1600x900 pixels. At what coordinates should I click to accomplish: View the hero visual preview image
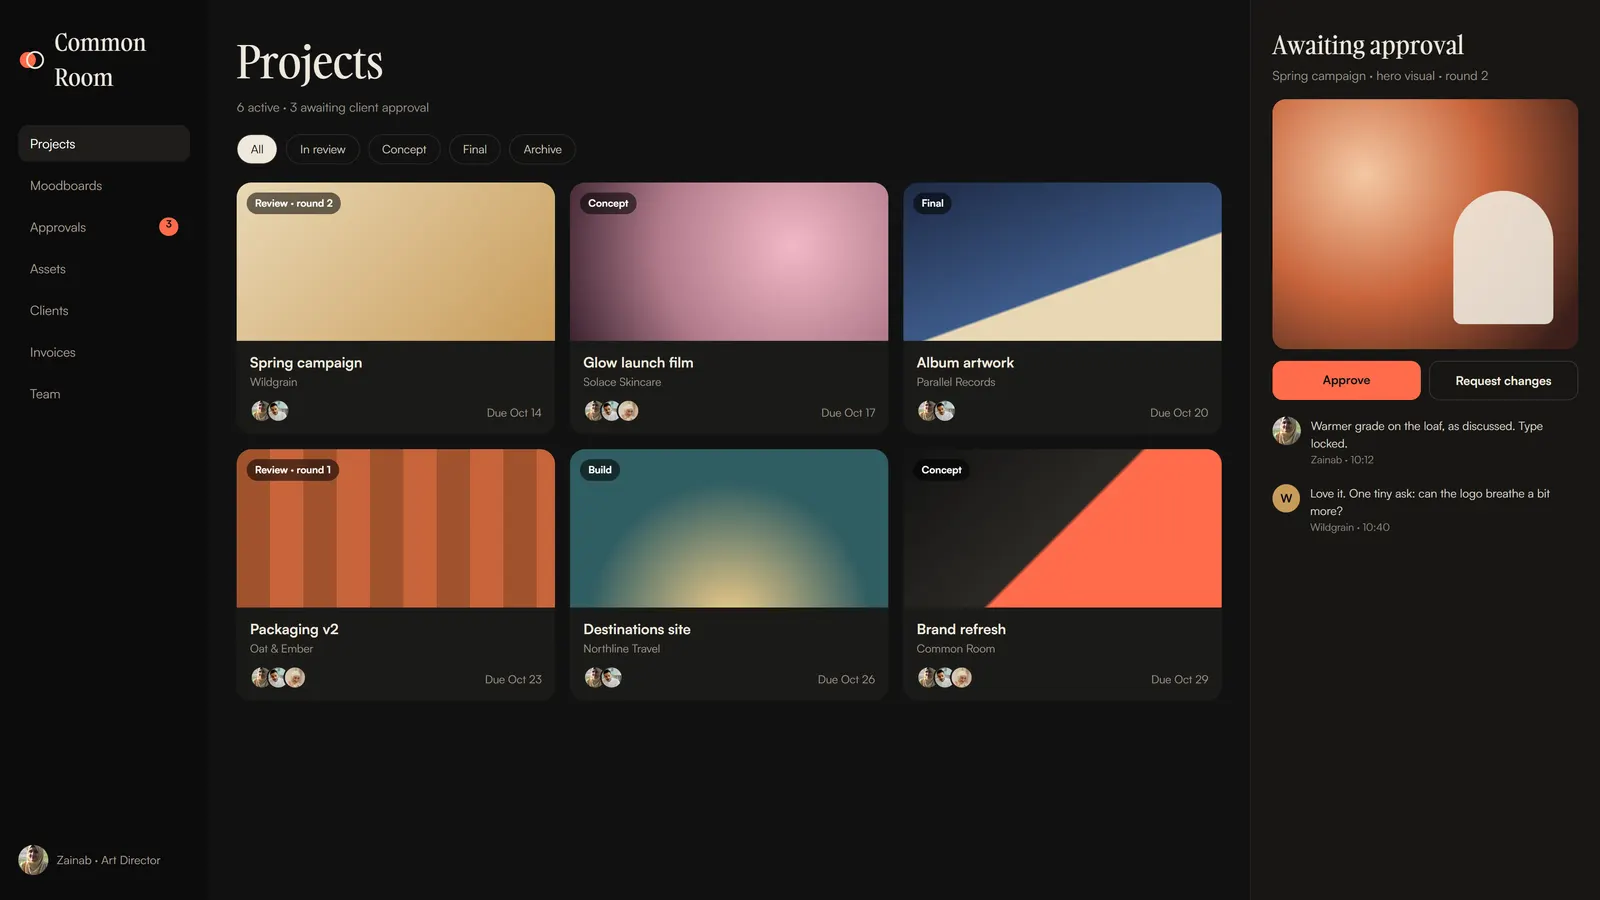coord(1425,224)
